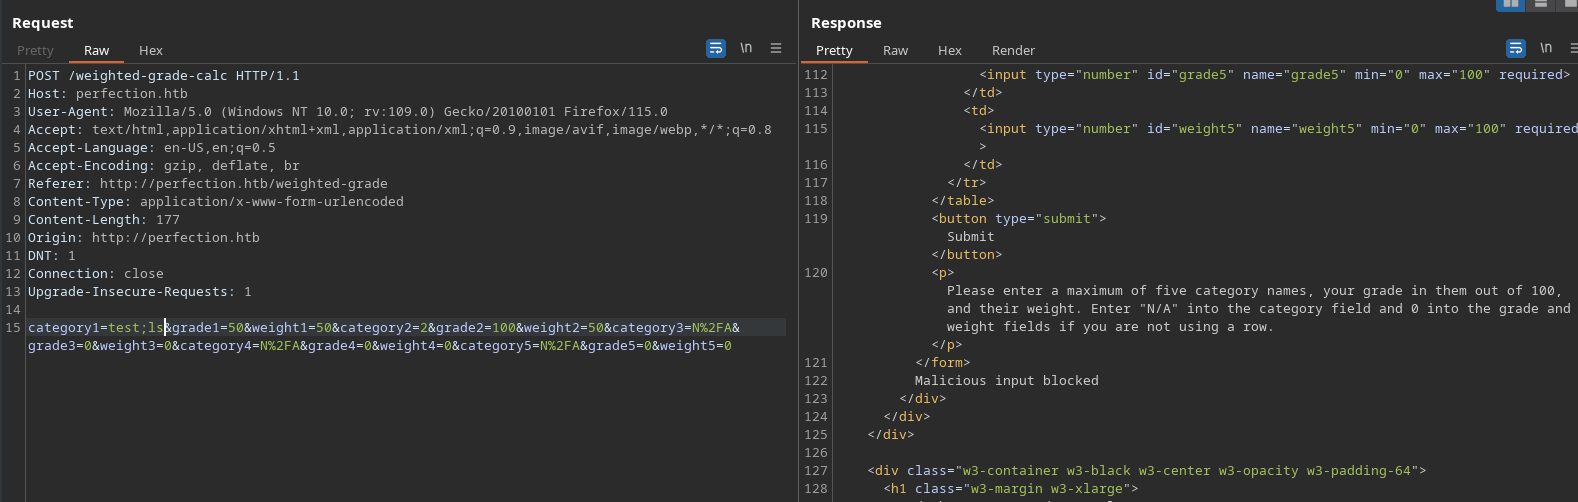This screenshot has height=502, width=1578.
Task: Click the POST /weighted-grade-calc request line
Action: [x=163, y=76]
